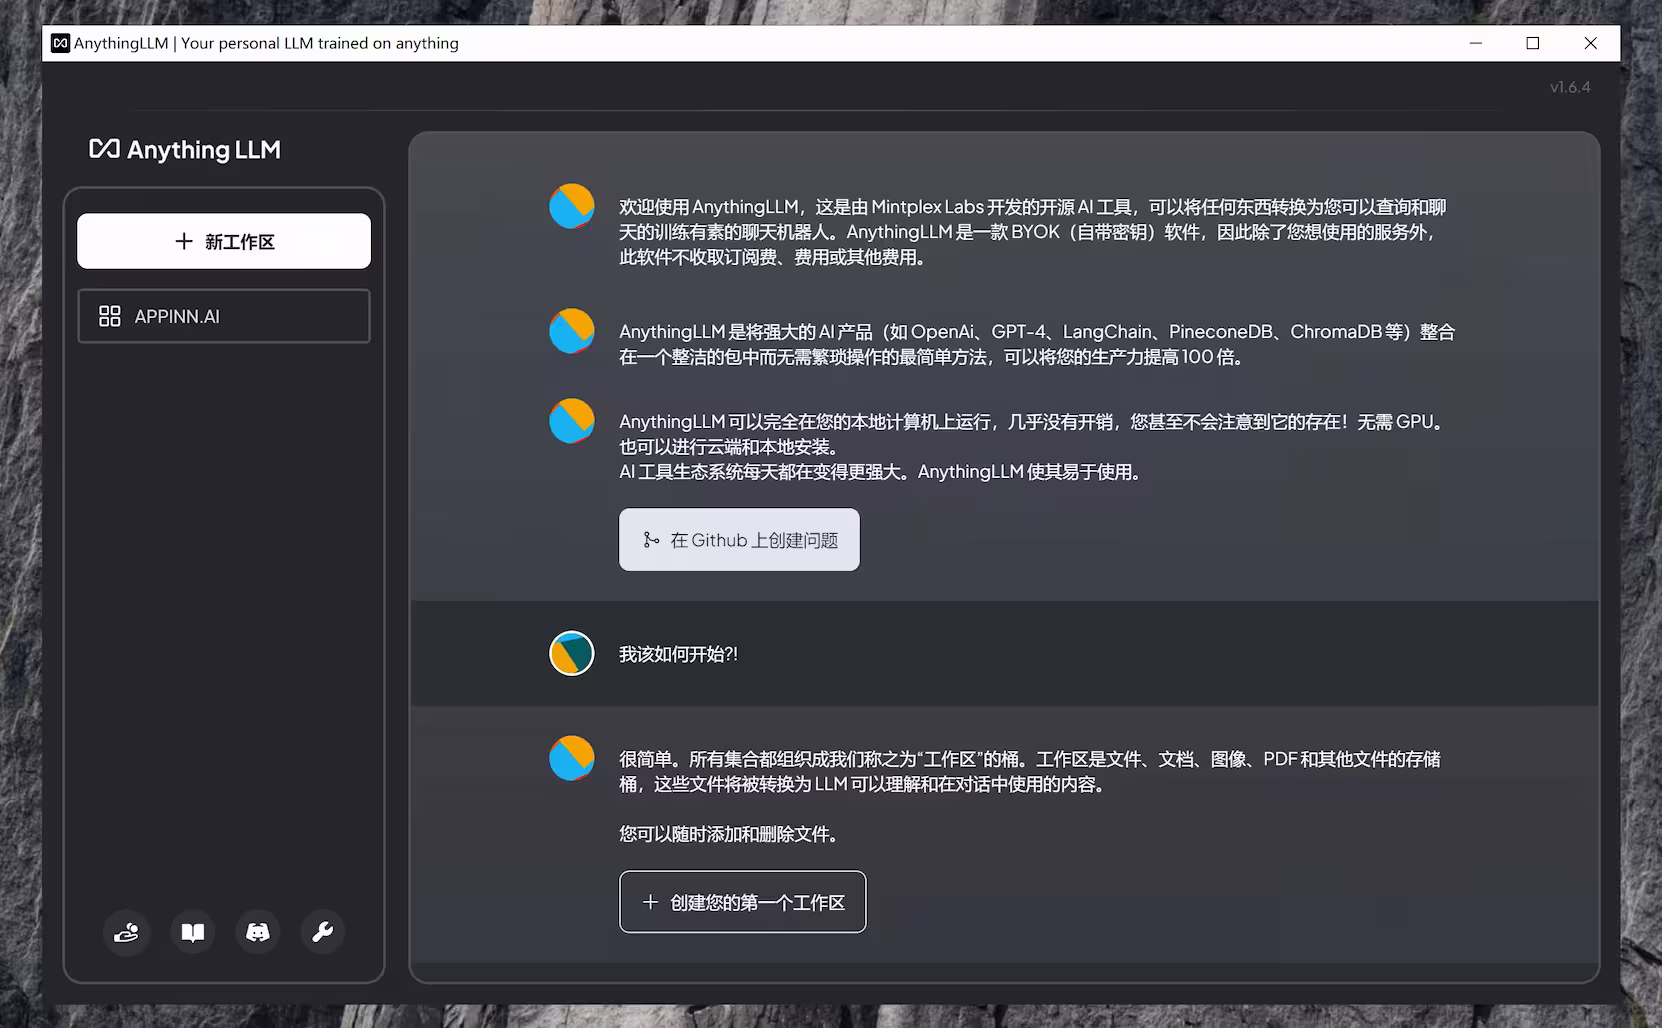Click the 您可以随时添加和删除文件 text
Screen dimensions: 1662x1028
point(728,834)
